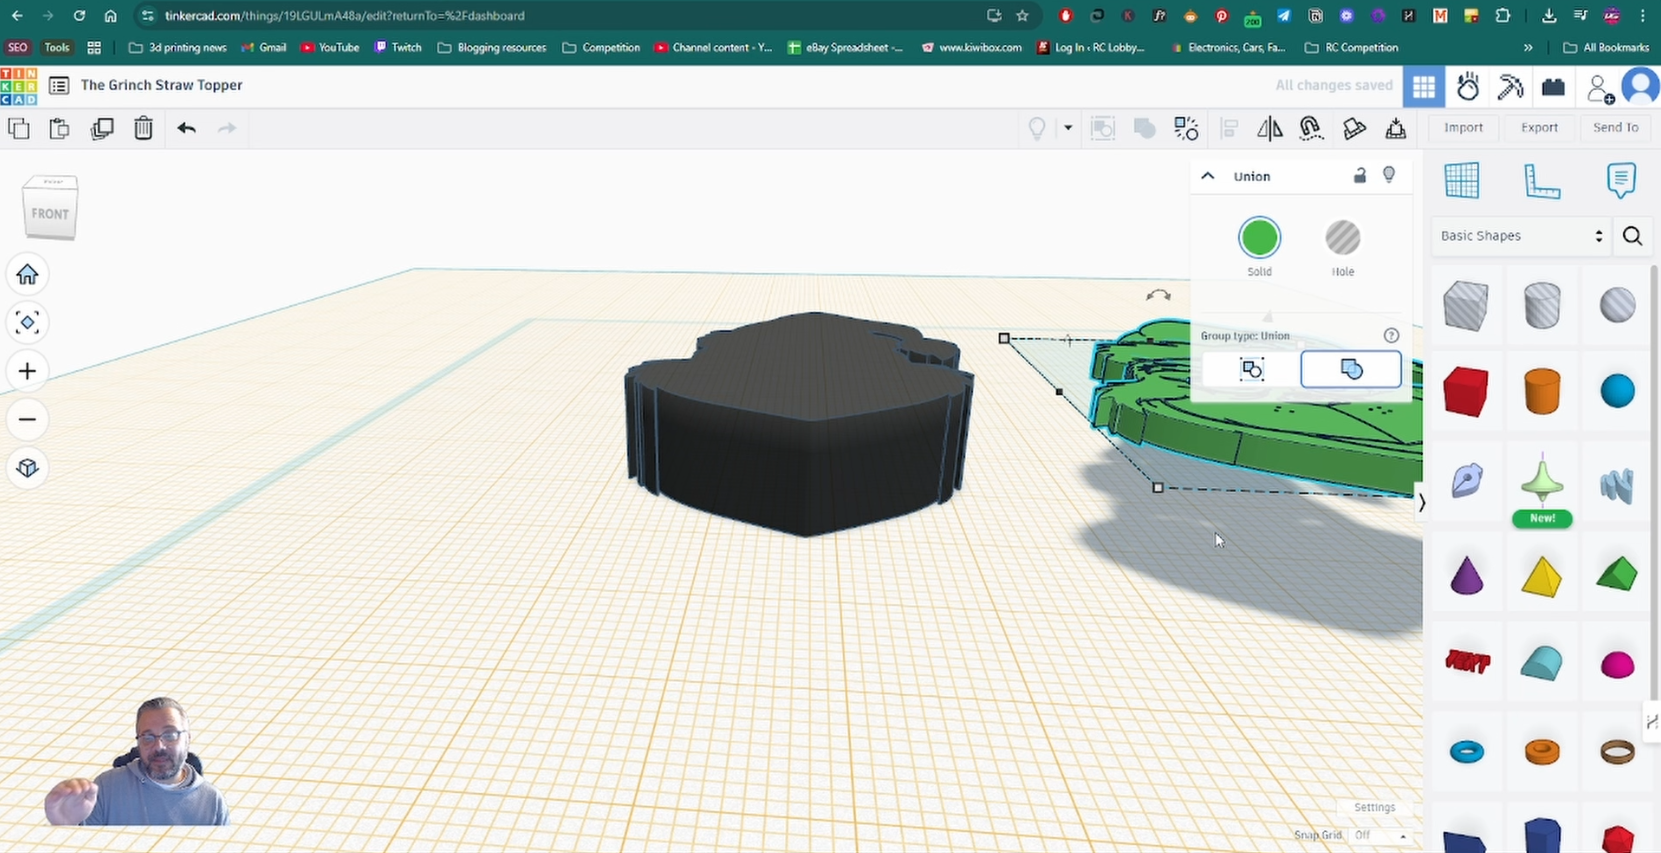Click the Duplicate and repeat icon
The height and width of the screenshot is (853, 1661).
102,128
